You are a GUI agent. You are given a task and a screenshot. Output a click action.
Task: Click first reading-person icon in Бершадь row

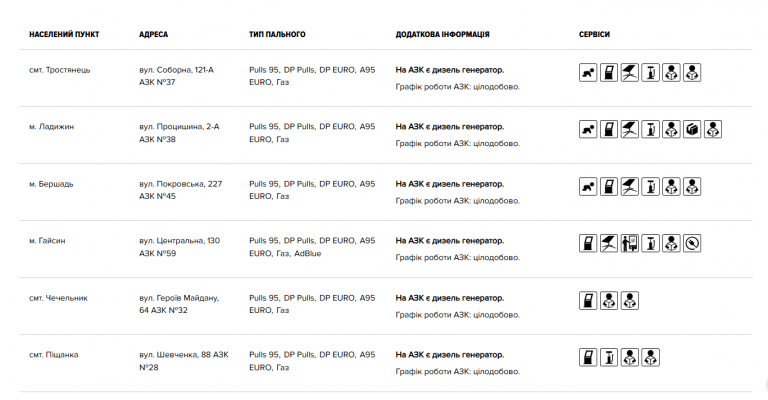coord(671,187)
